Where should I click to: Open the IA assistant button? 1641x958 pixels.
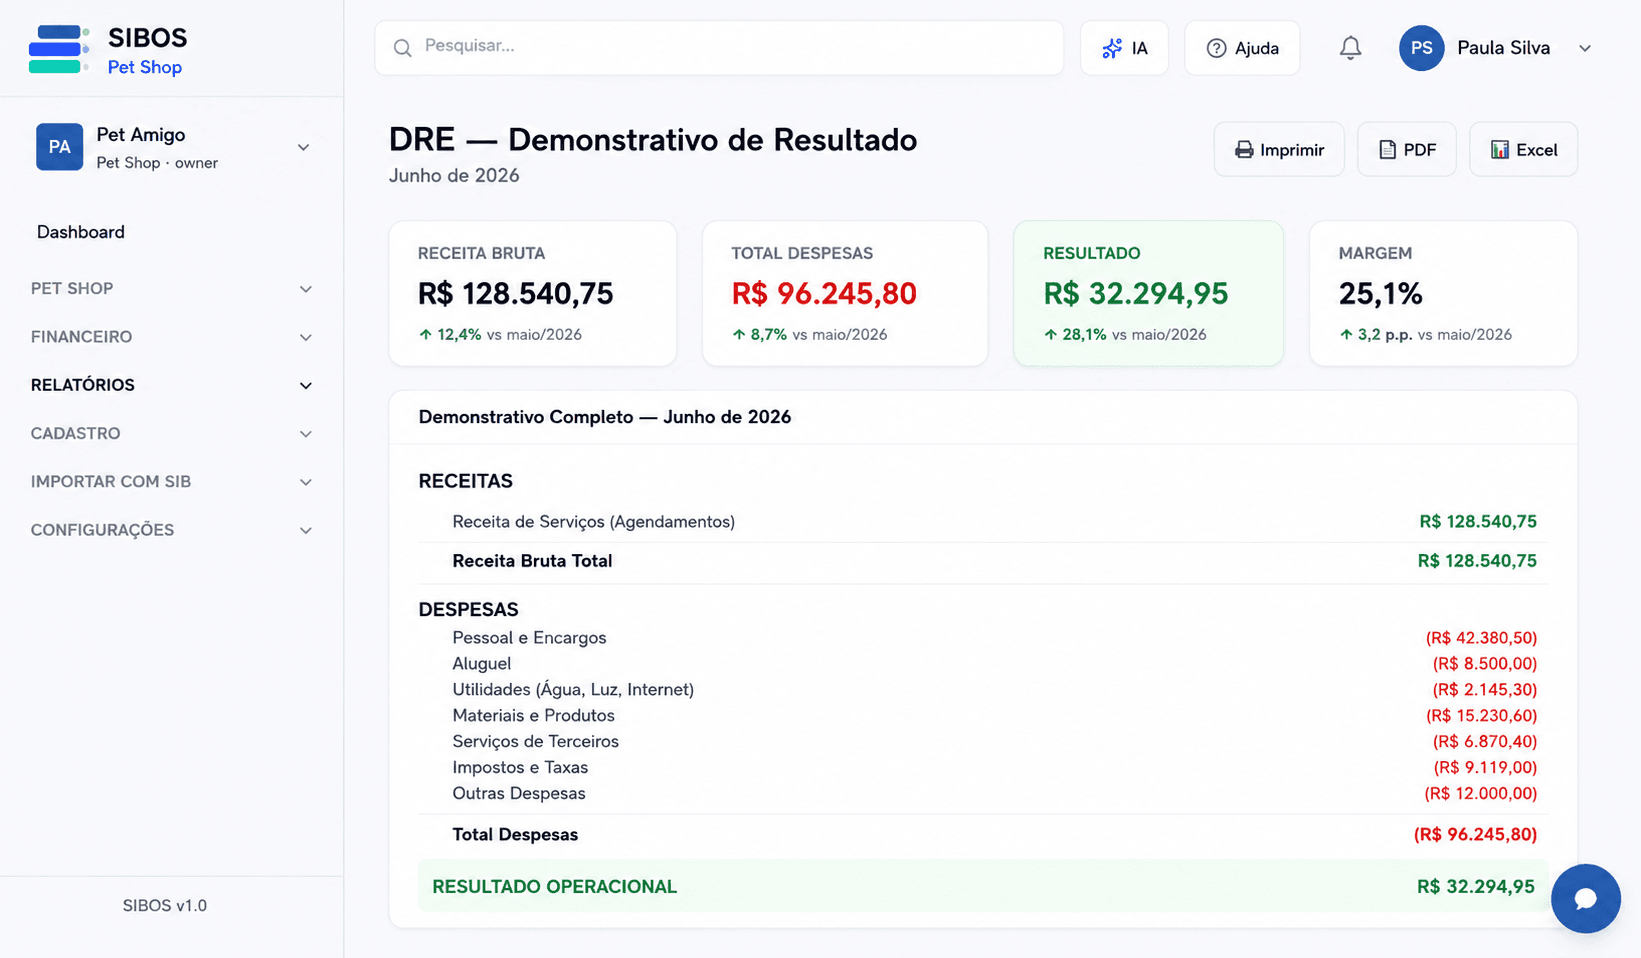1124,48
